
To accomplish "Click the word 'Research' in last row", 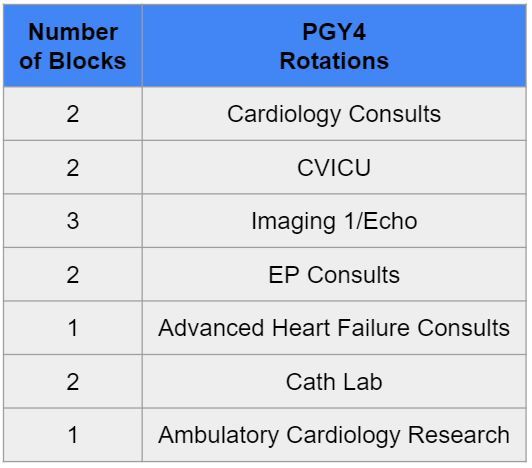I will point(459,435).
